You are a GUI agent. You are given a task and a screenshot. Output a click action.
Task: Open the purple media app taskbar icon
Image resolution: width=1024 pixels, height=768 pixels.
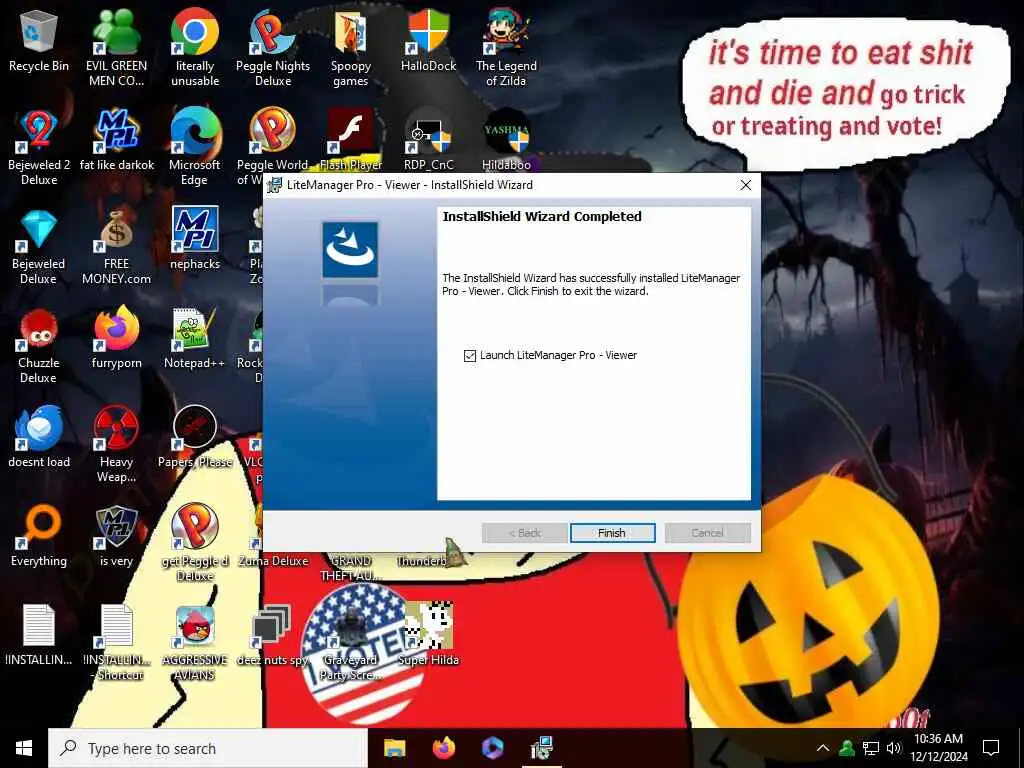492,748
